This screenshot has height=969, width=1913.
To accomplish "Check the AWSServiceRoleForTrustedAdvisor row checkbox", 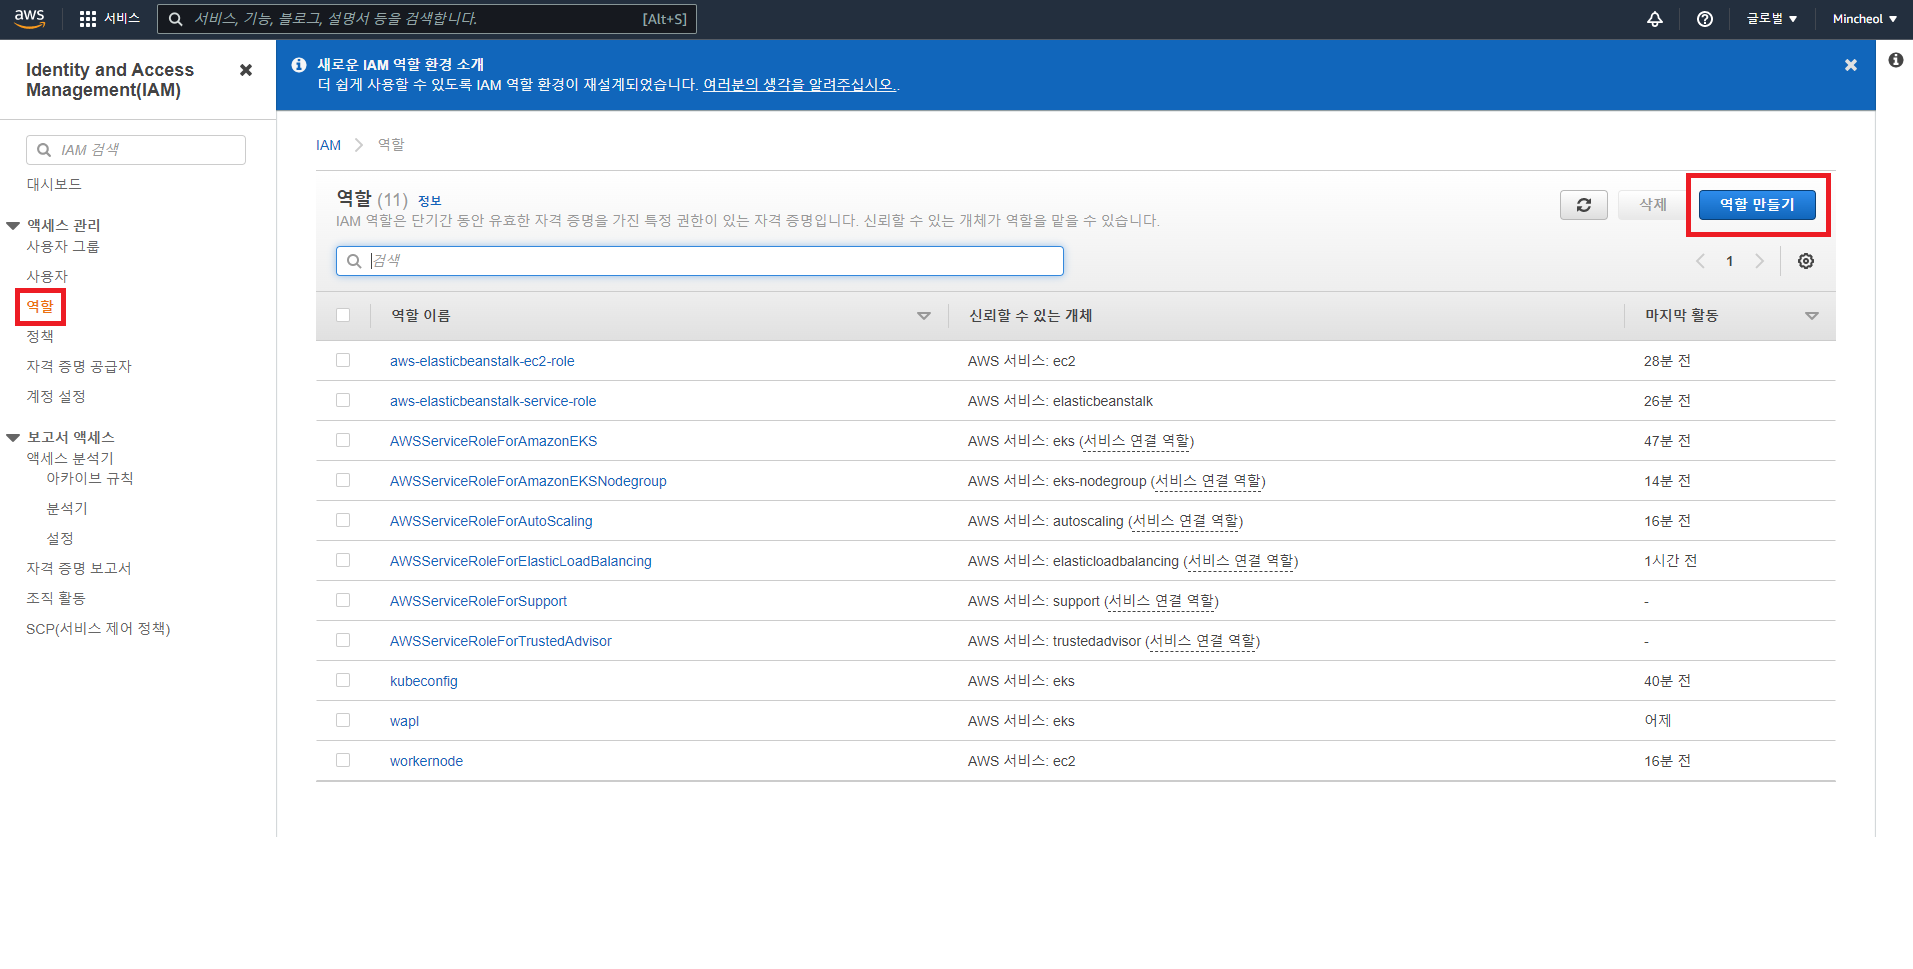I will [x=343, y=640].
